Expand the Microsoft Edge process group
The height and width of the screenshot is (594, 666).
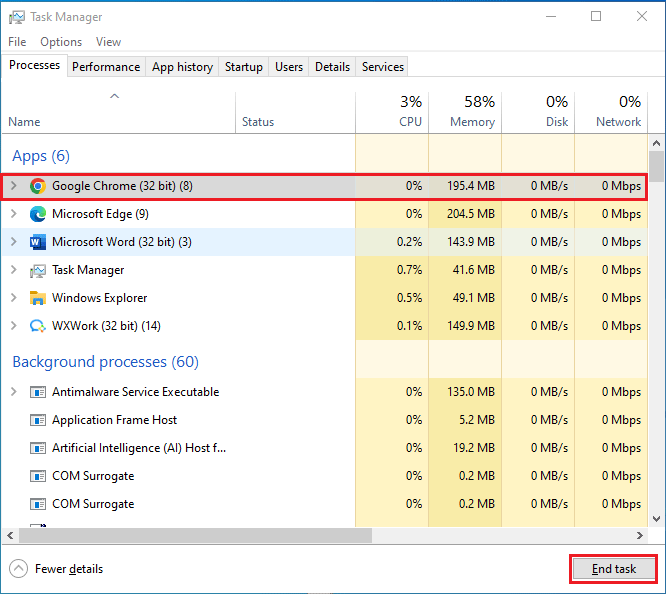pos(14,214)
